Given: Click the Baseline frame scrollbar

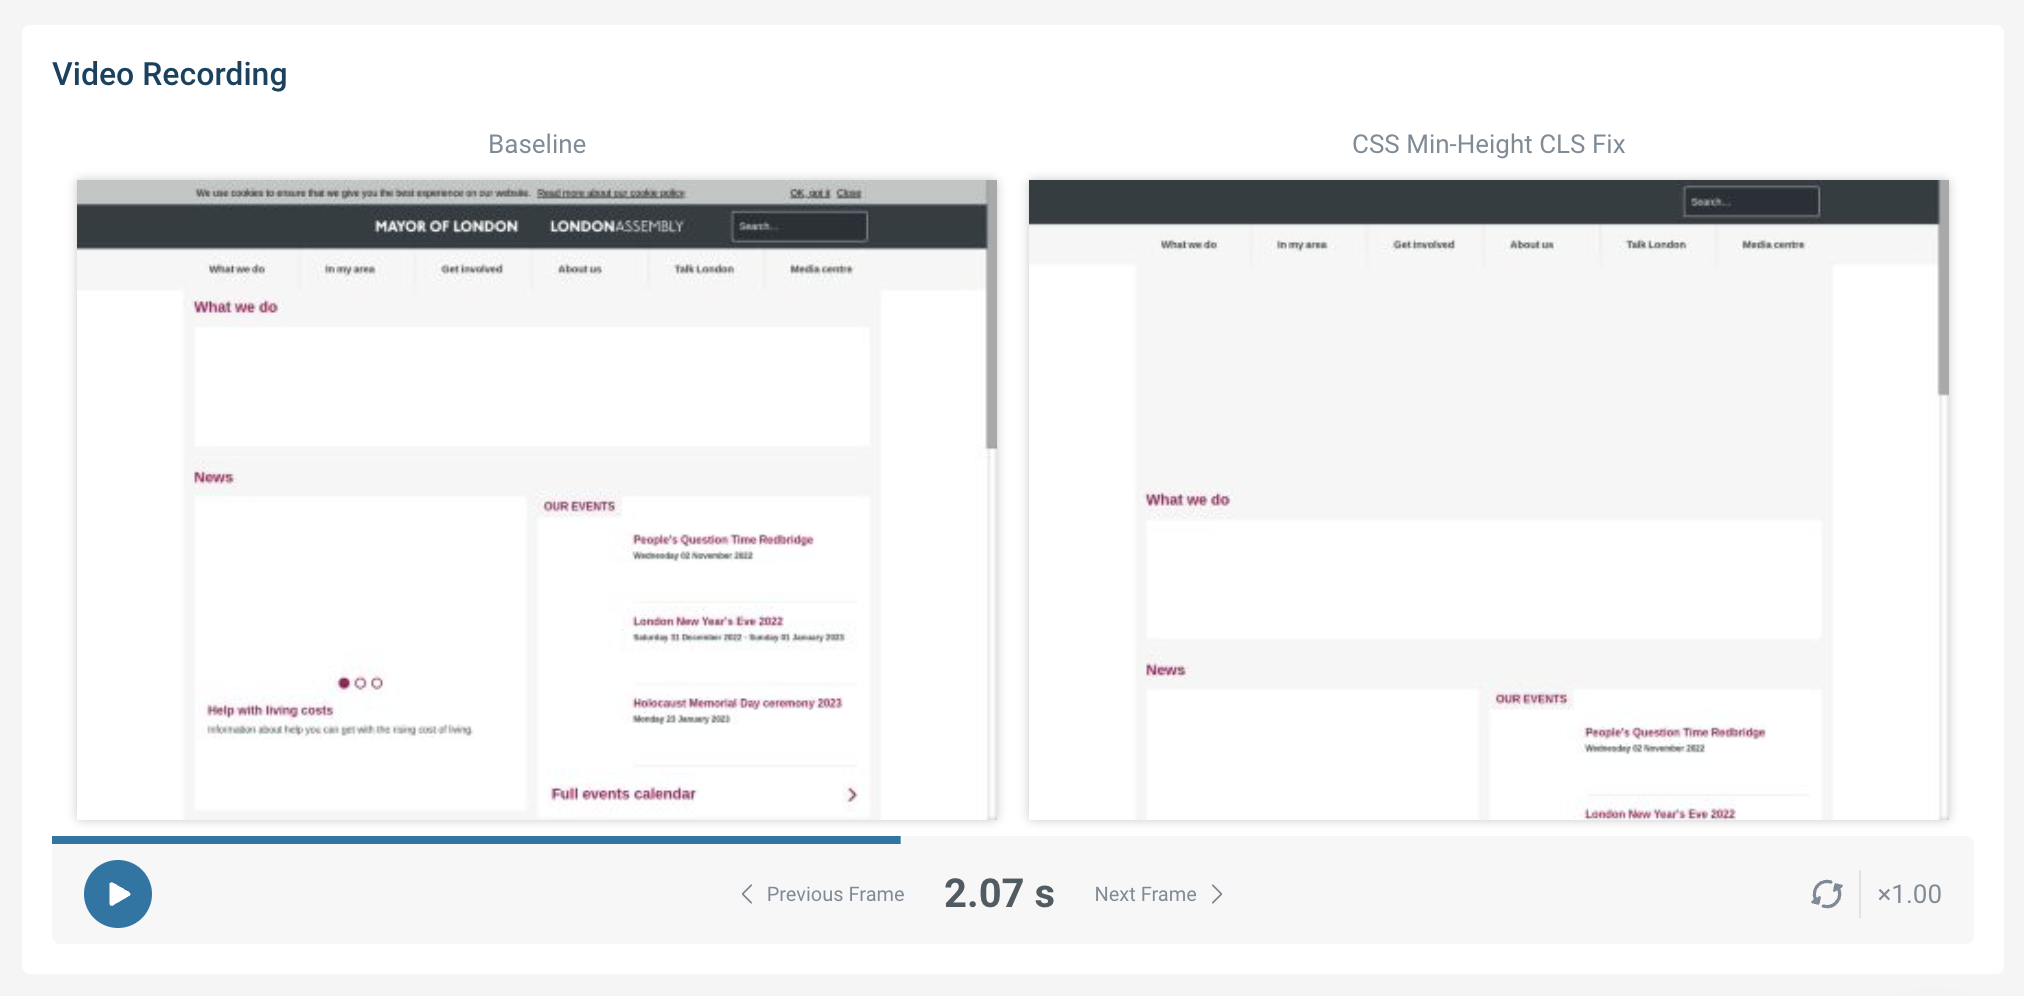Looking at the screenshot, I should tap(991, 315).
